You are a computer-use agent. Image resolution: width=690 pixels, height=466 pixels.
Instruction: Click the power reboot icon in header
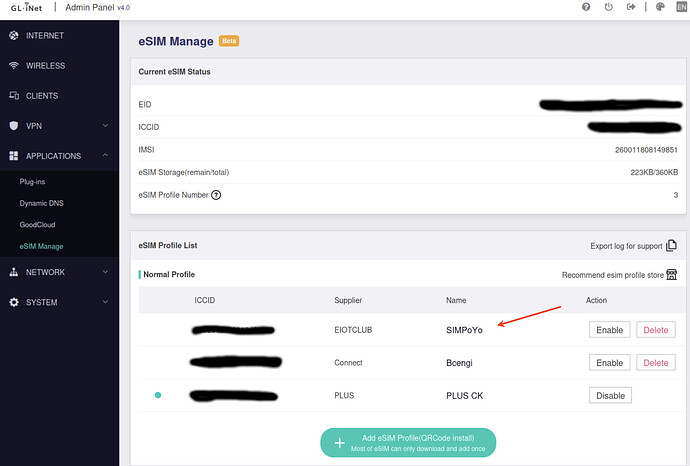(x=608, y=7)
